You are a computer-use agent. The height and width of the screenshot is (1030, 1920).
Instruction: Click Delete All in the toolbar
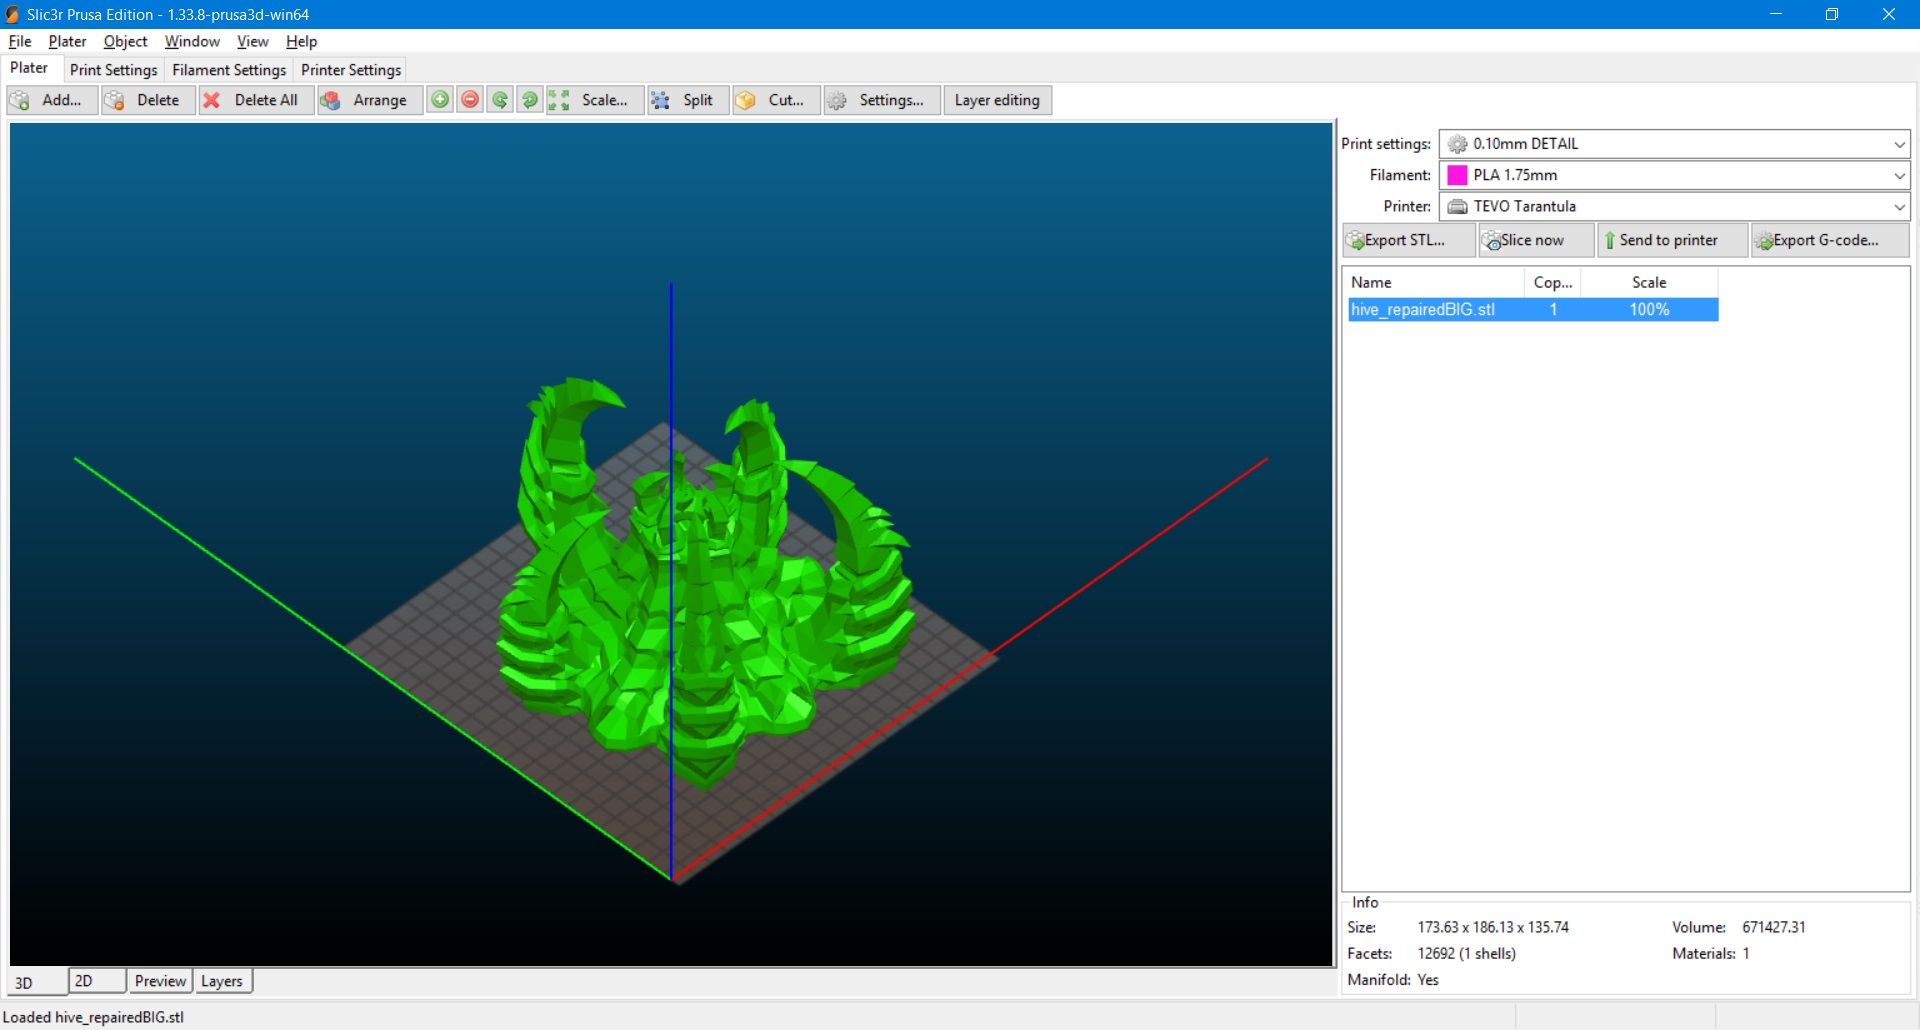point(256,100)
